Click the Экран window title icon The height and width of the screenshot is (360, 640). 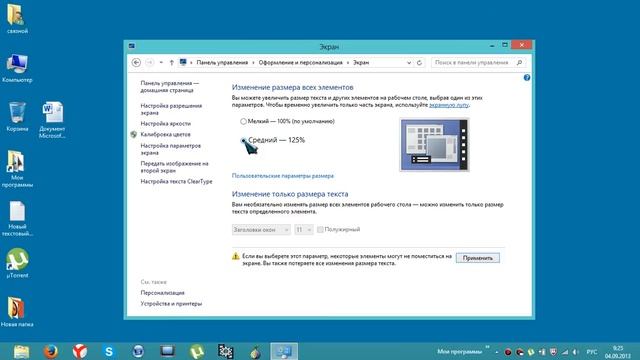click(131, 46)
